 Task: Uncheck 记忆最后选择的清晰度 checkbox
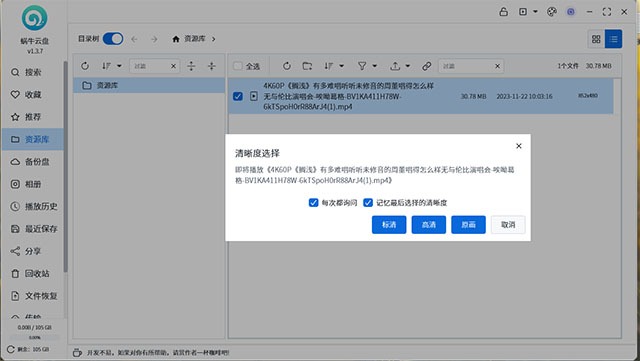click(368, 203)
